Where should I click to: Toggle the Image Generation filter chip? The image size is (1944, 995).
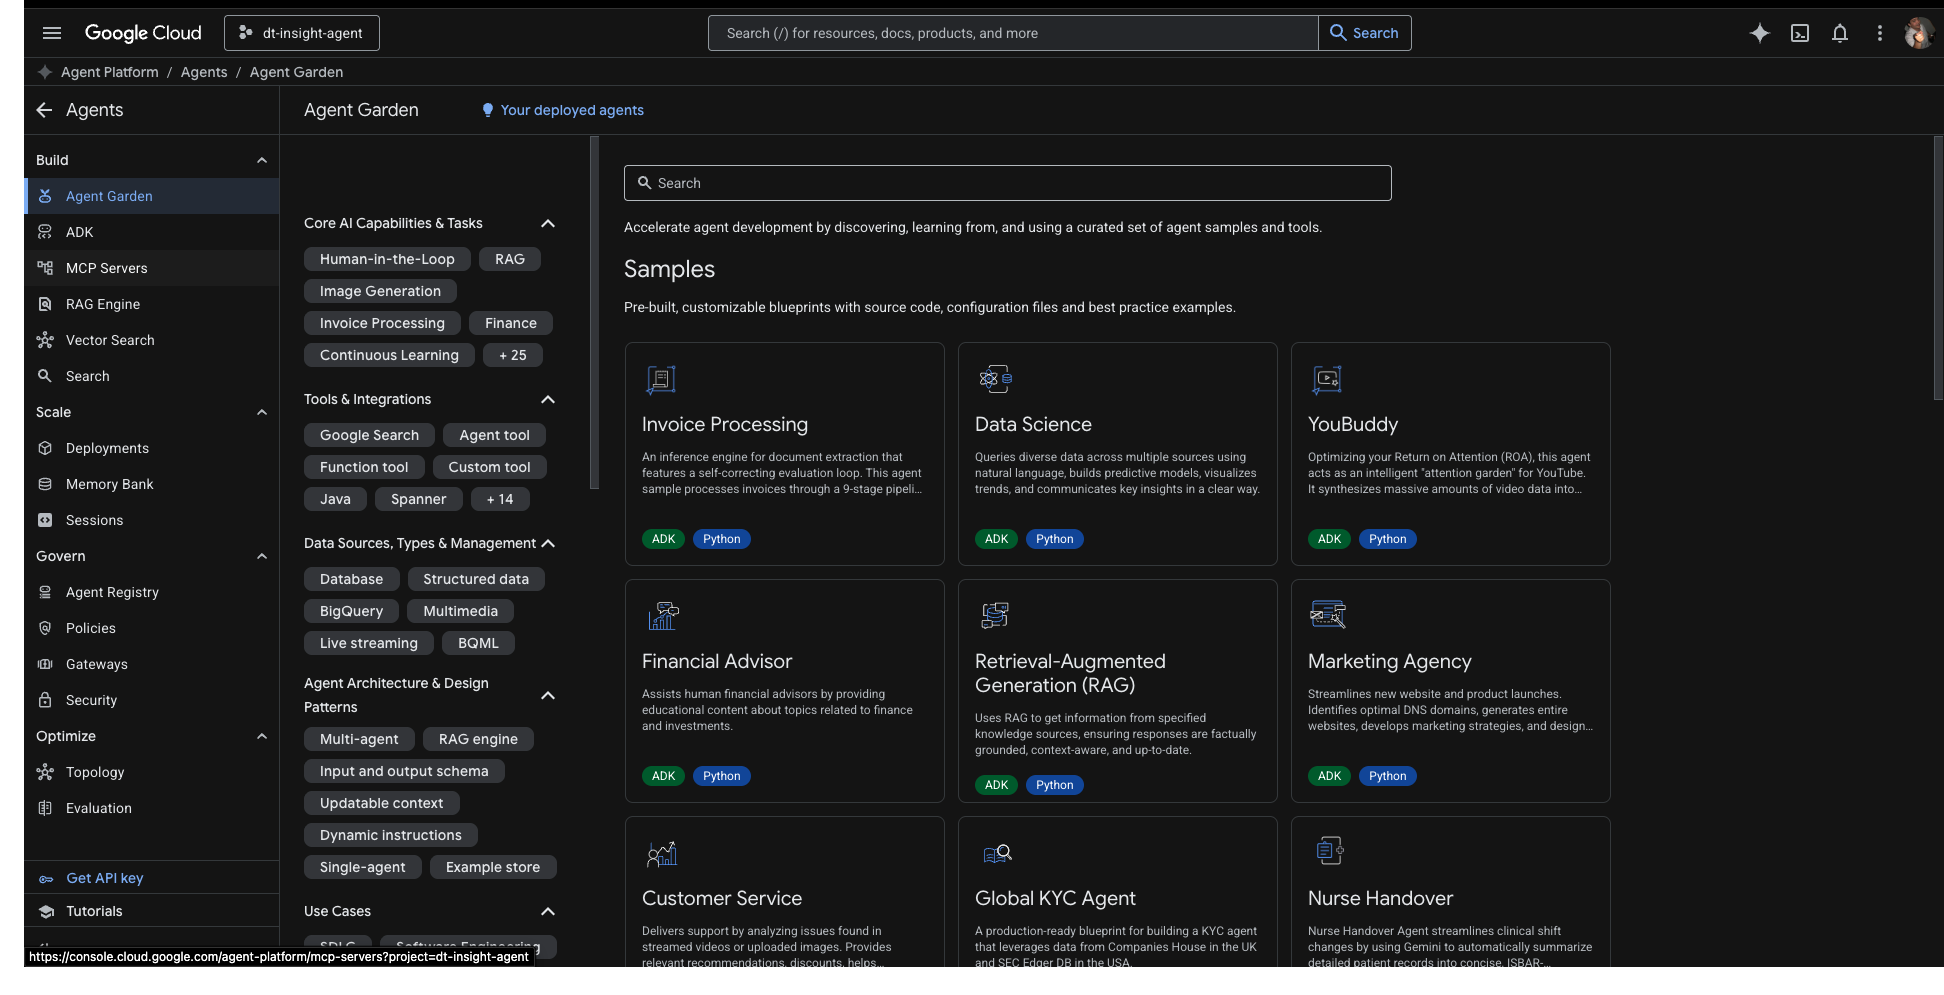tap(380, 291)
